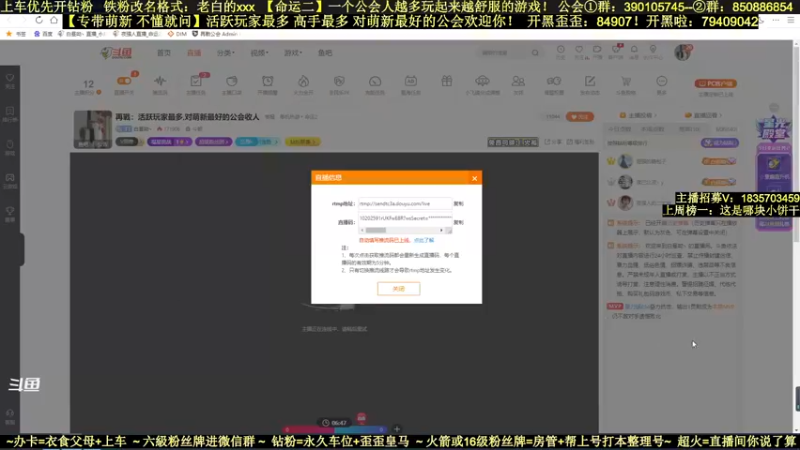Click the headset support icon in left sidebar
This screenshot has width=800, height=450.
click(x=10, y=415)
